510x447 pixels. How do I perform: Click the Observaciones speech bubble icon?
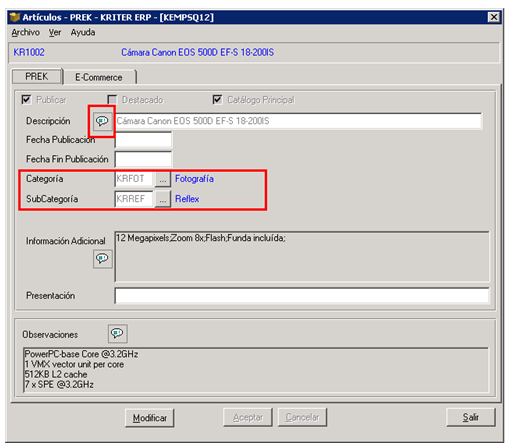pyautogui.click(x=117, y=333)
